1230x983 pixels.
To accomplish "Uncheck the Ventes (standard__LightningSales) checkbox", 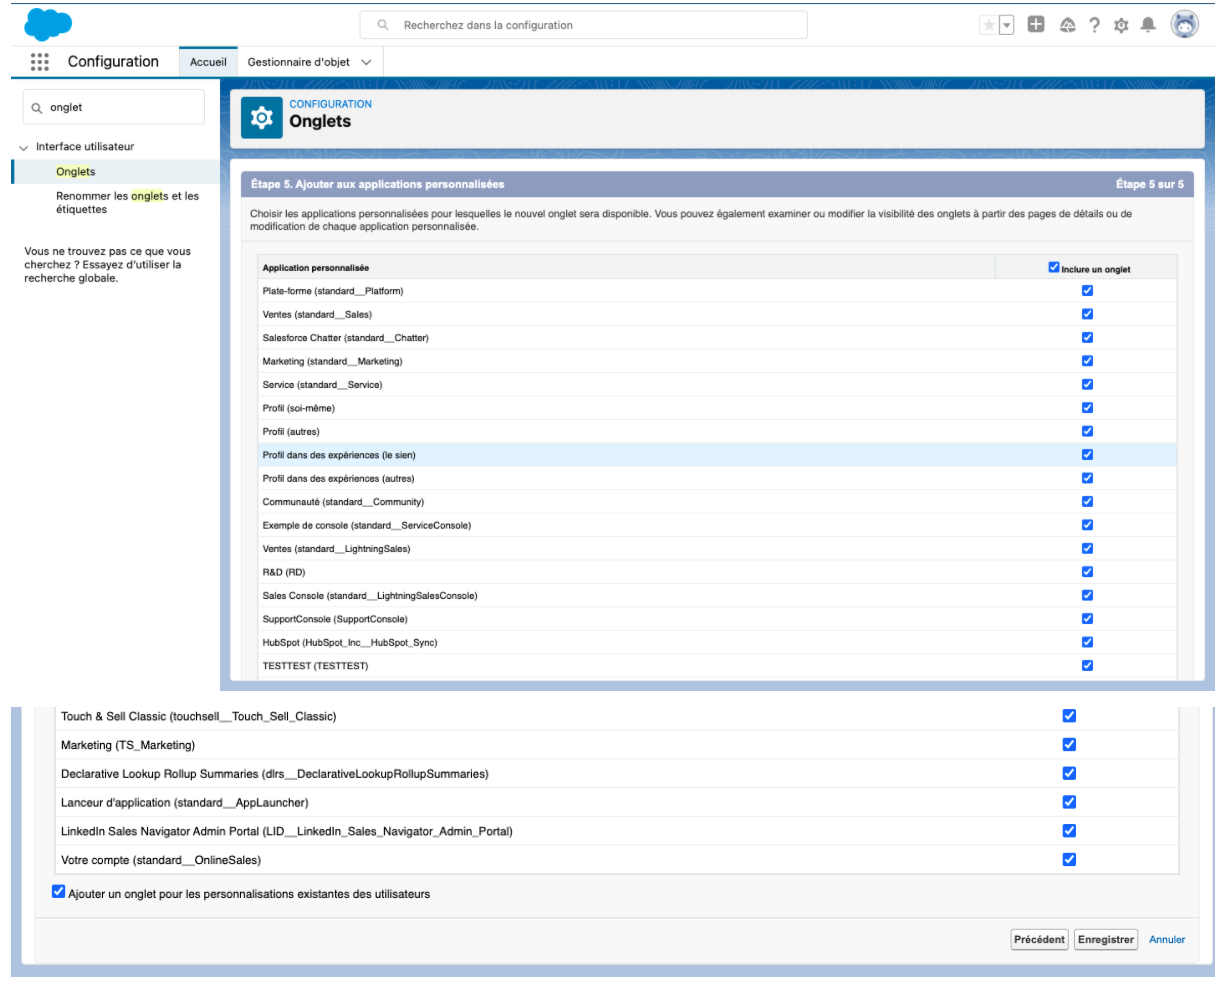I will pyautogui.click(x=1087, y=548).
